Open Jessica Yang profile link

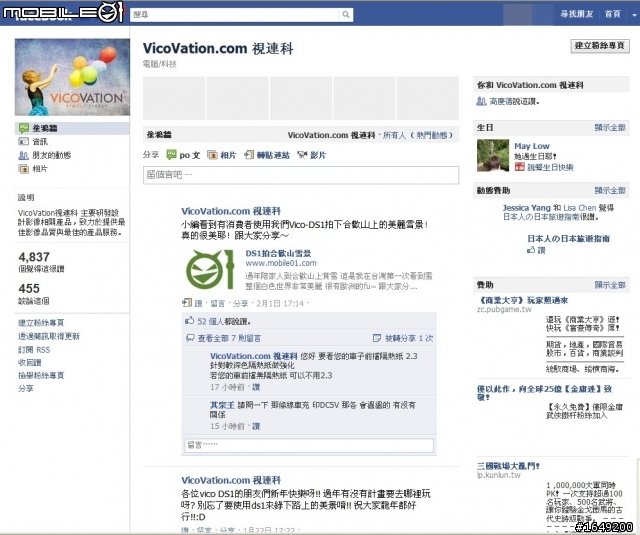pos(527,208)
